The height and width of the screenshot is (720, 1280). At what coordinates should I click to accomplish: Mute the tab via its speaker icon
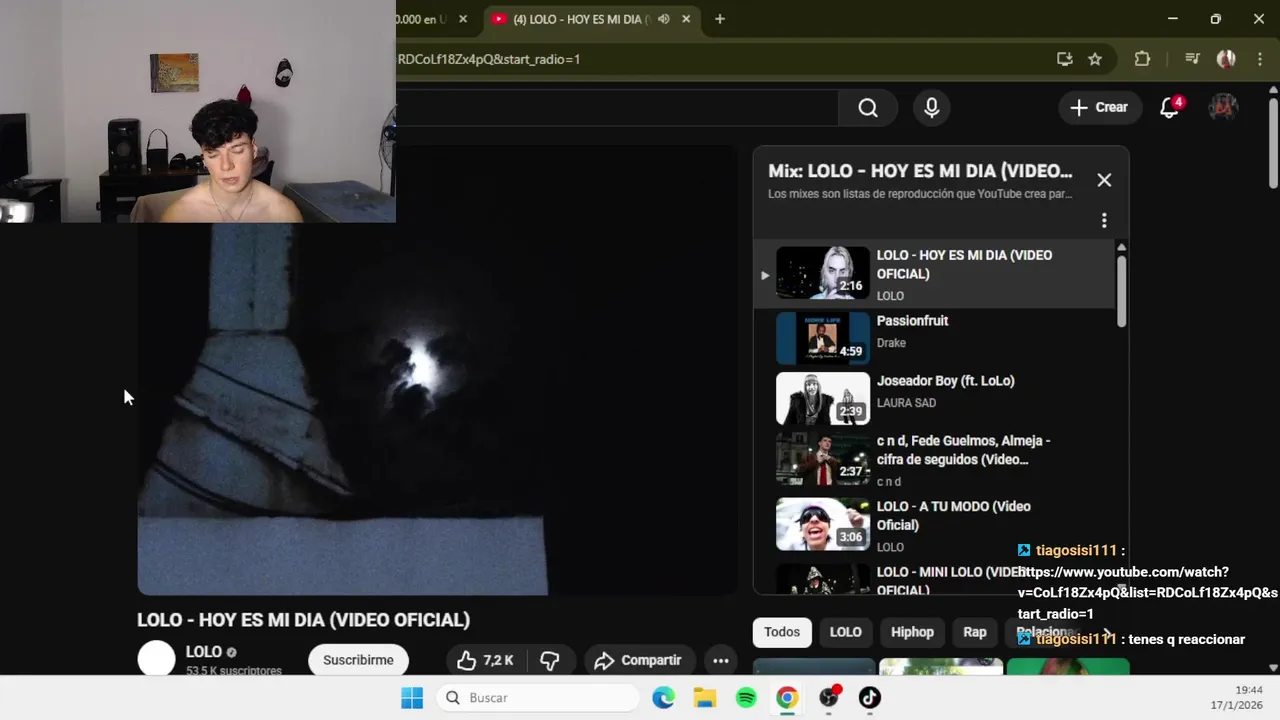[663, 19]
